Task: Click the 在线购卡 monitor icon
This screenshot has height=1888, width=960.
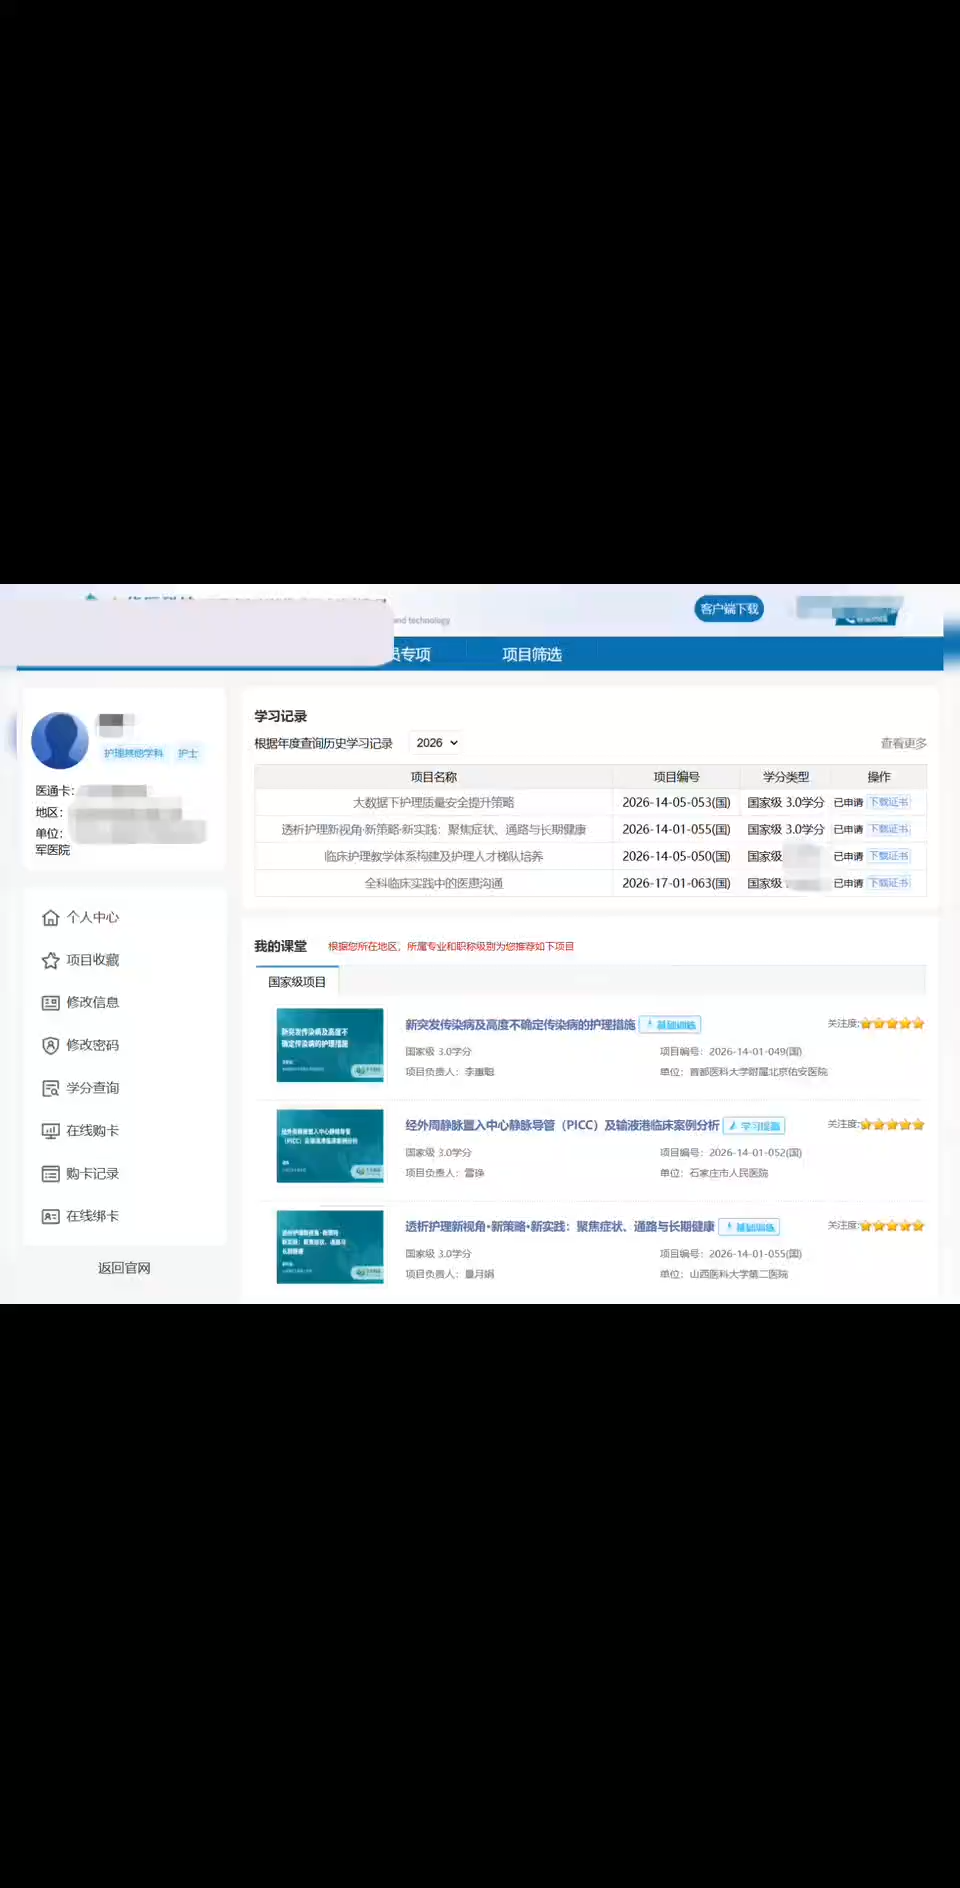Action: 50,1131
